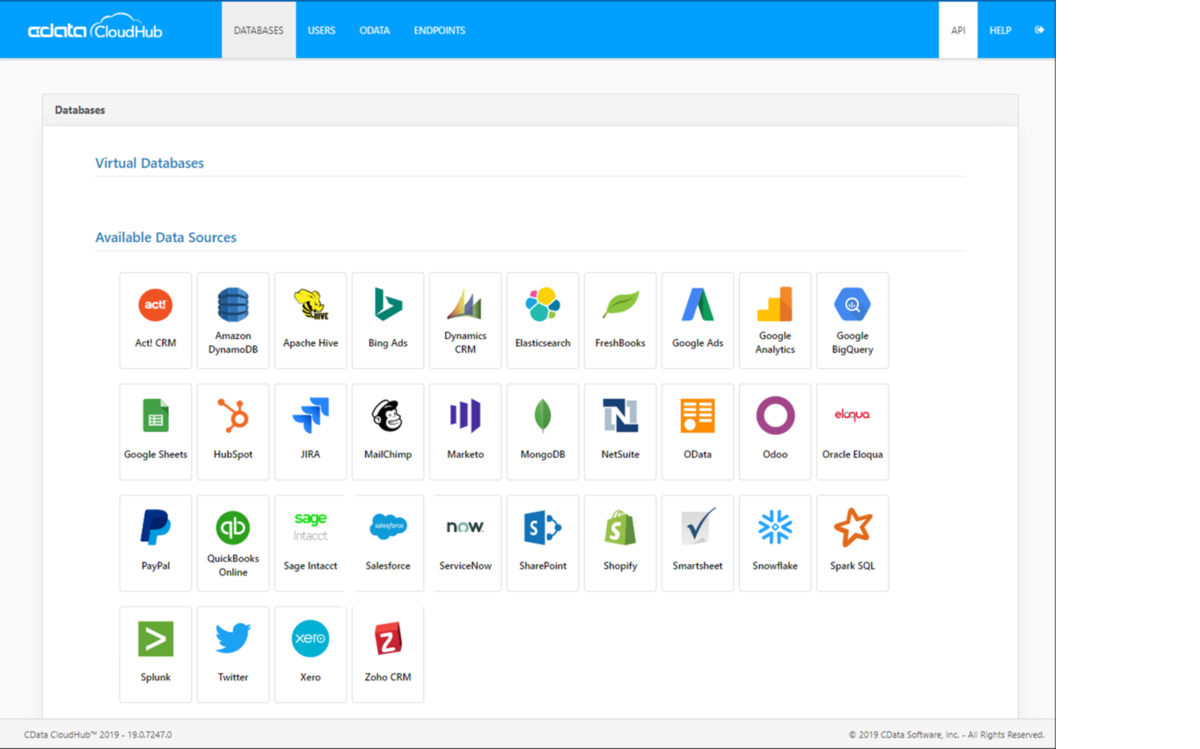Select the Bing Ads data source
Screen dimensions: 1200x749
click(x=388, y=320)
